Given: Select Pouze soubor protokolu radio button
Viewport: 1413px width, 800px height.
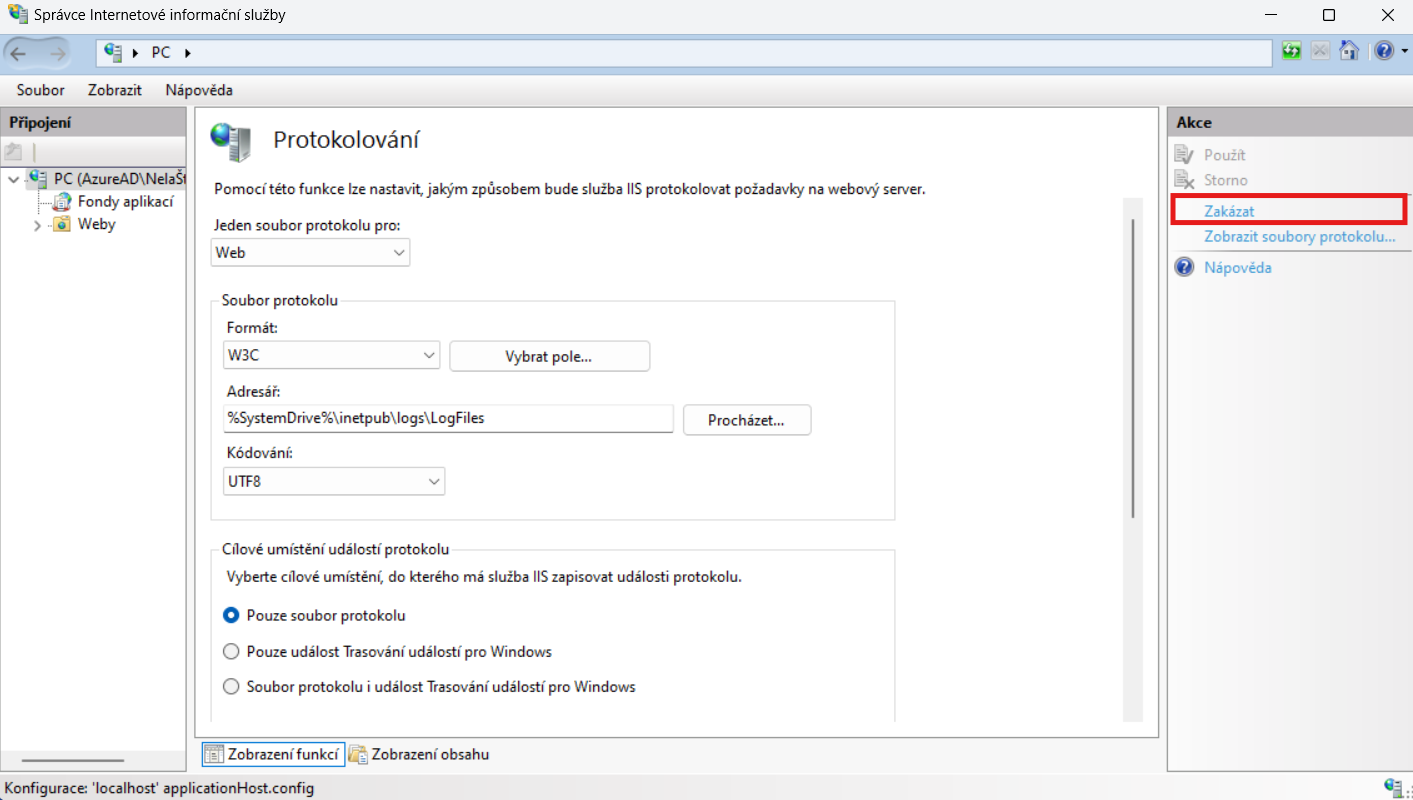Looking at the screenshot, I should tap(231, 615).
